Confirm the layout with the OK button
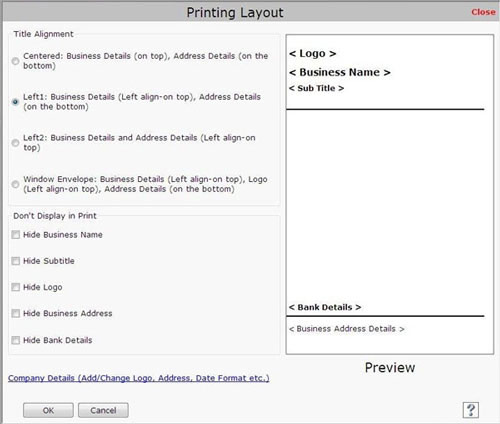500x424 pixels. pyautogui.click(x=48, y=410)
